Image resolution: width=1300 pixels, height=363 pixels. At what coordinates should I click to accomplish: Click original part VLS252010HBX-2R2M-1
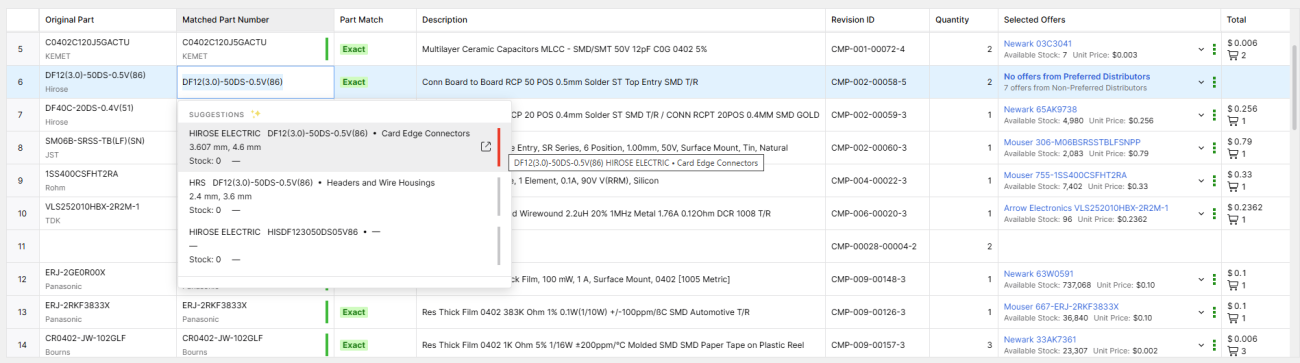(x=92, y=207)
